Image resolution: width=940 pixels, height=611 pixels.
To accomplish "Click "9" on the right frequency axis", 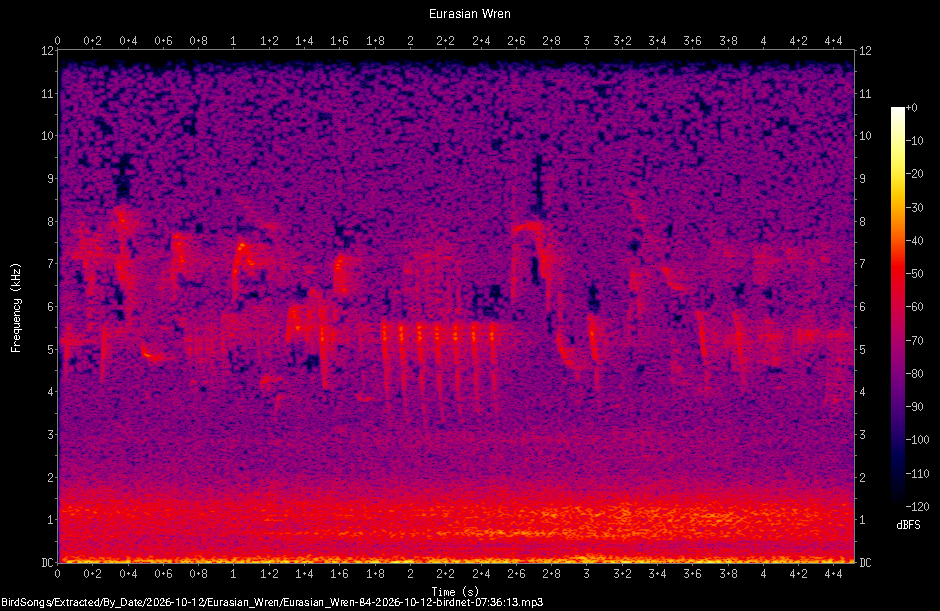I will [862, 179].
